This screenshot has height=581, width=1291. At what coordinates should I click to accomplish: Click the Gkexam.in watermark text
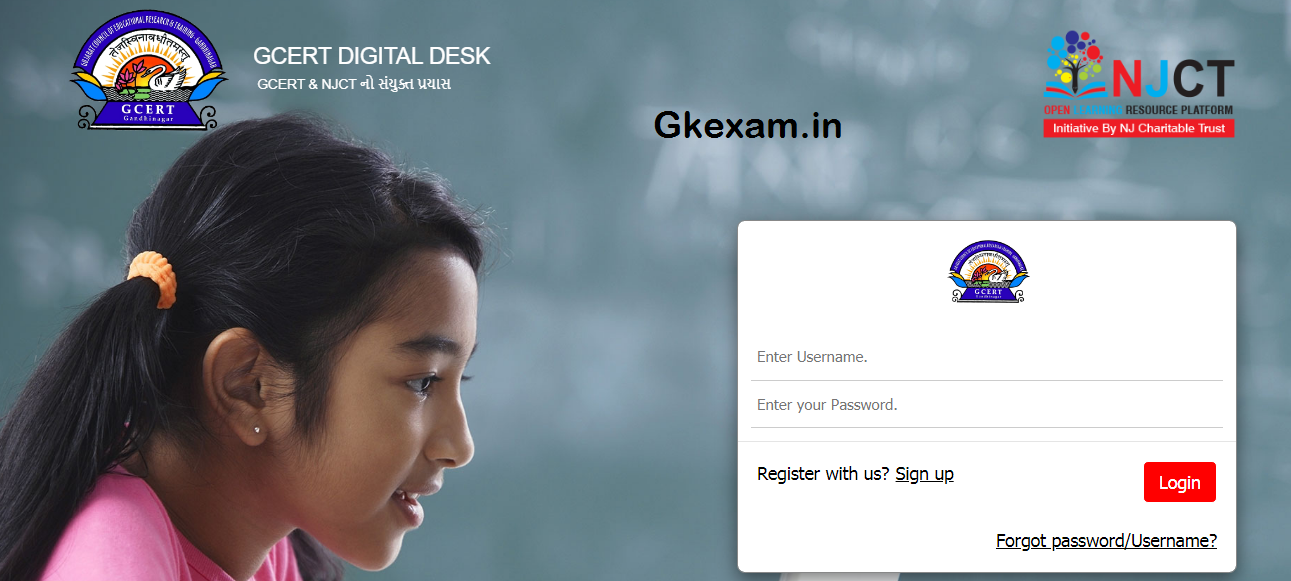[748, 125]
